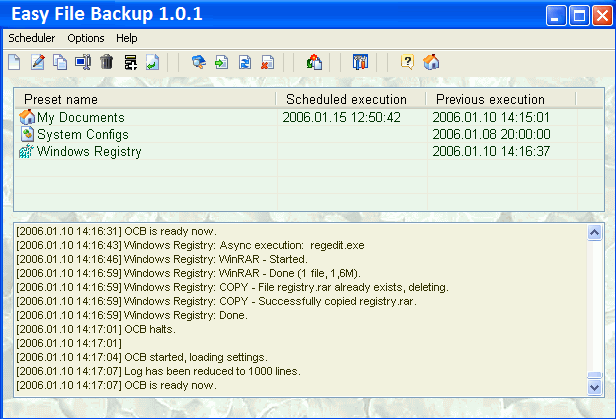Screen dimensions: 616x419
Task: Click the house icon beside My Documents
Action: click(27, 117)
